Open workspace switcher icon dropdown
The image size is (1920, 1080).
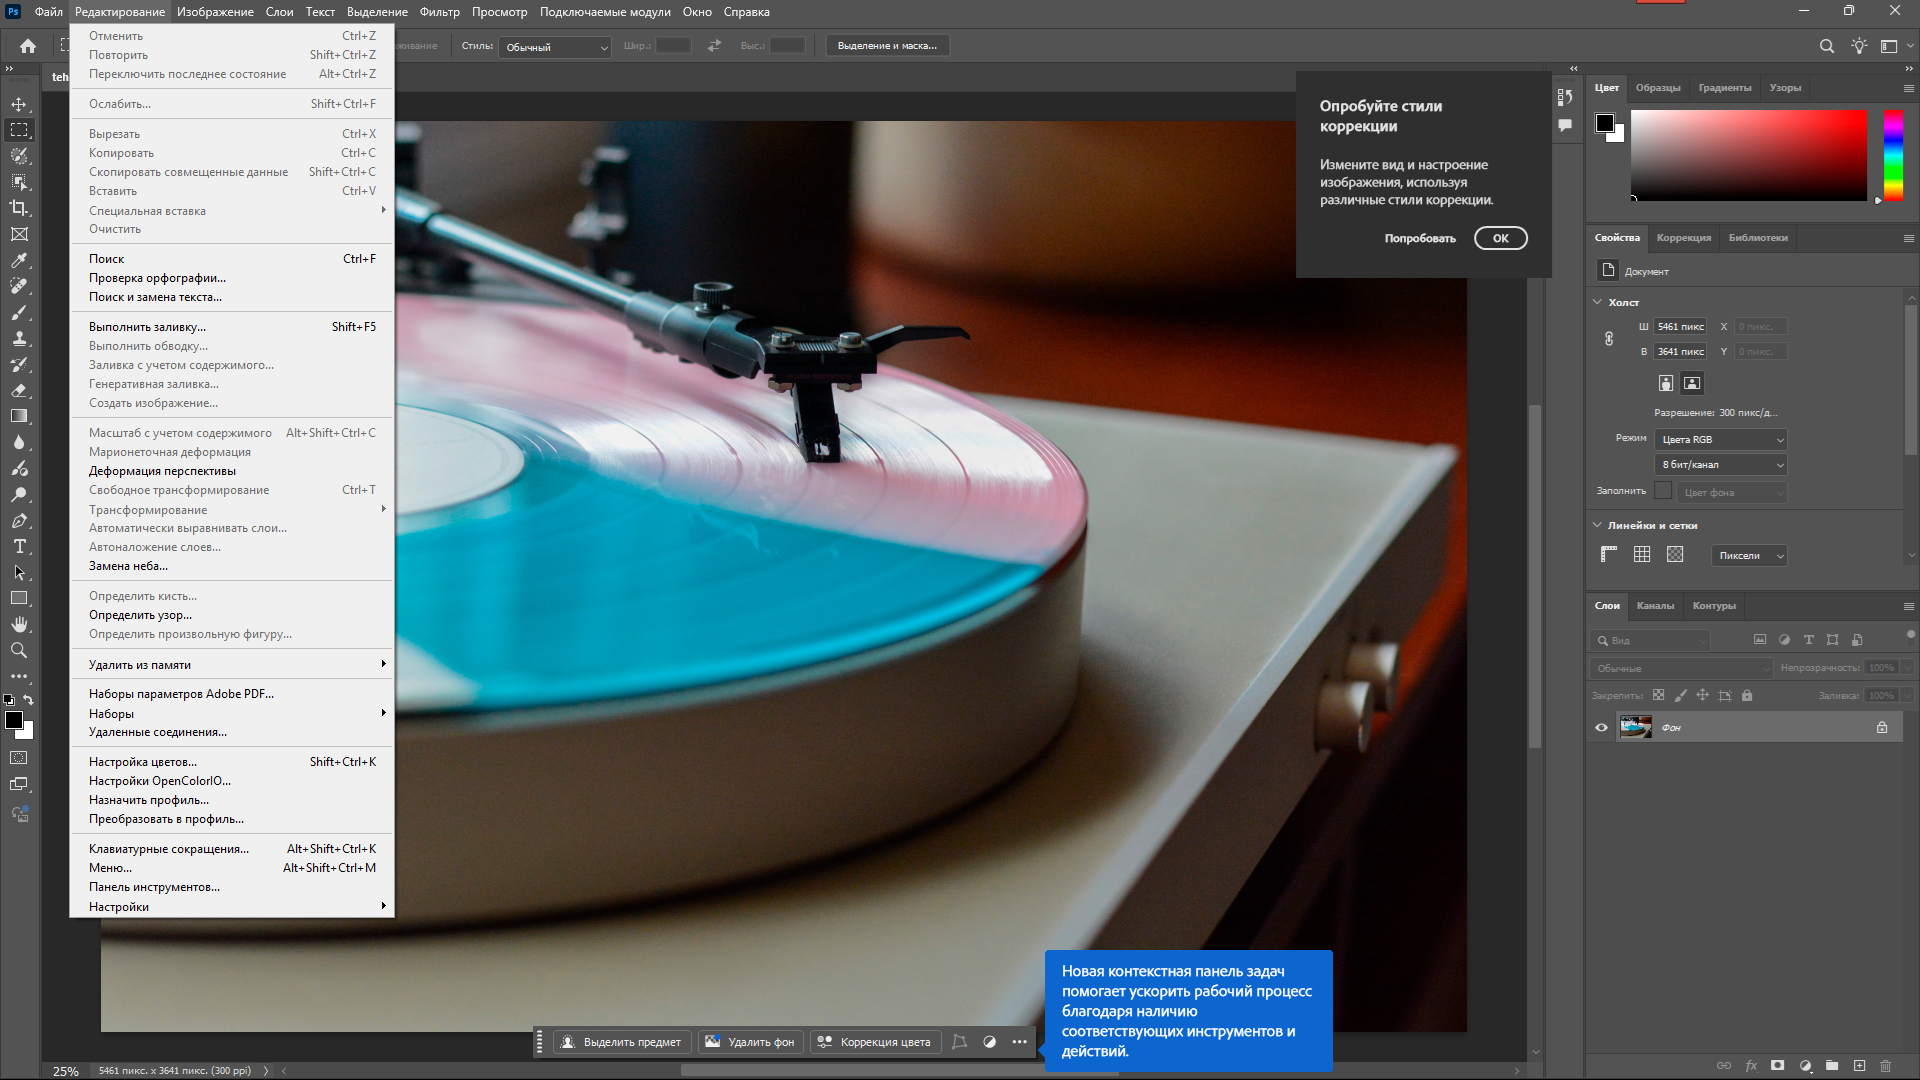1894,46
